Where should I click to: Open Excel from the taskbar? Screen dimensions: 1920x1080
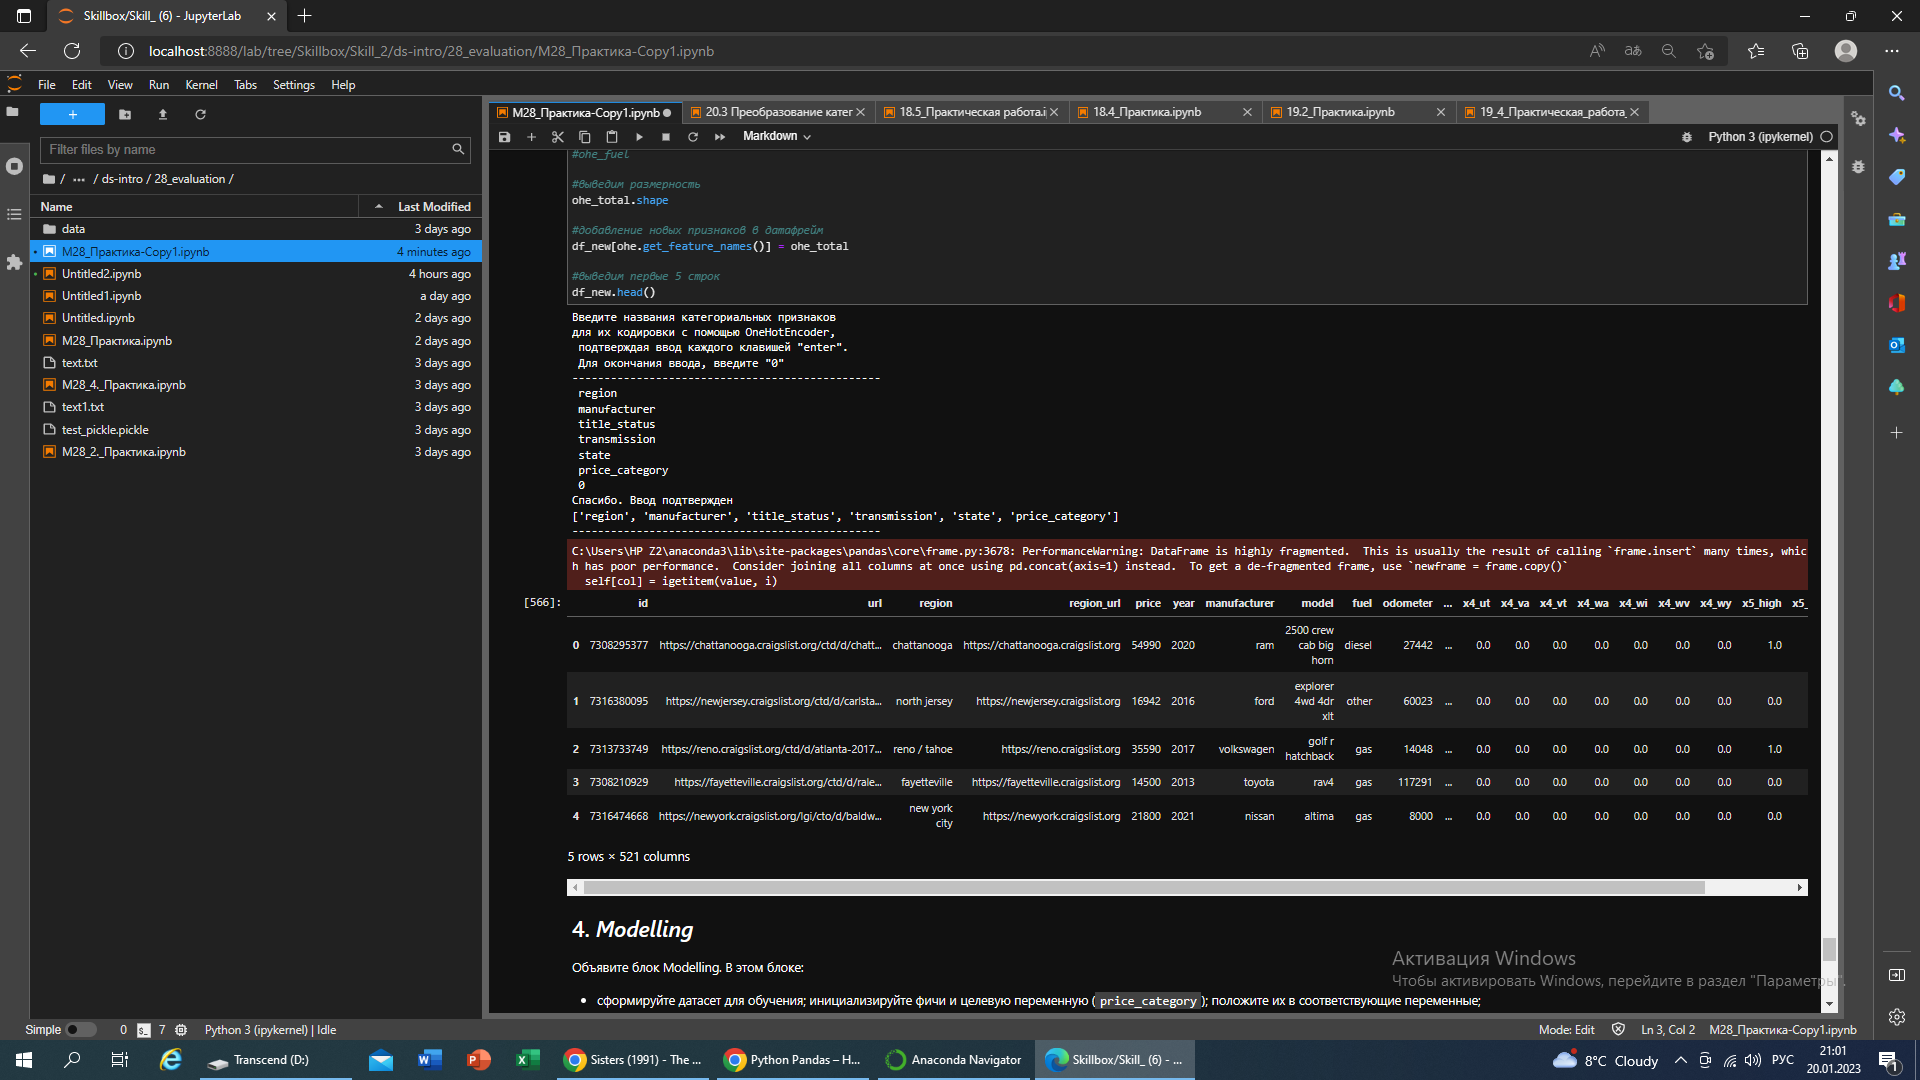528,1060
